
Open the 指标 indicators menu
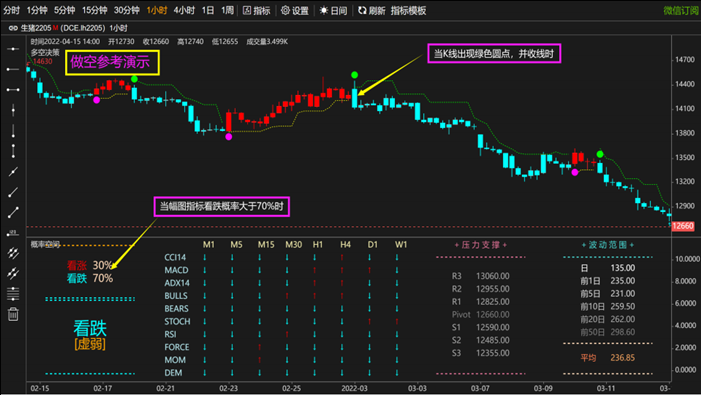257,10
